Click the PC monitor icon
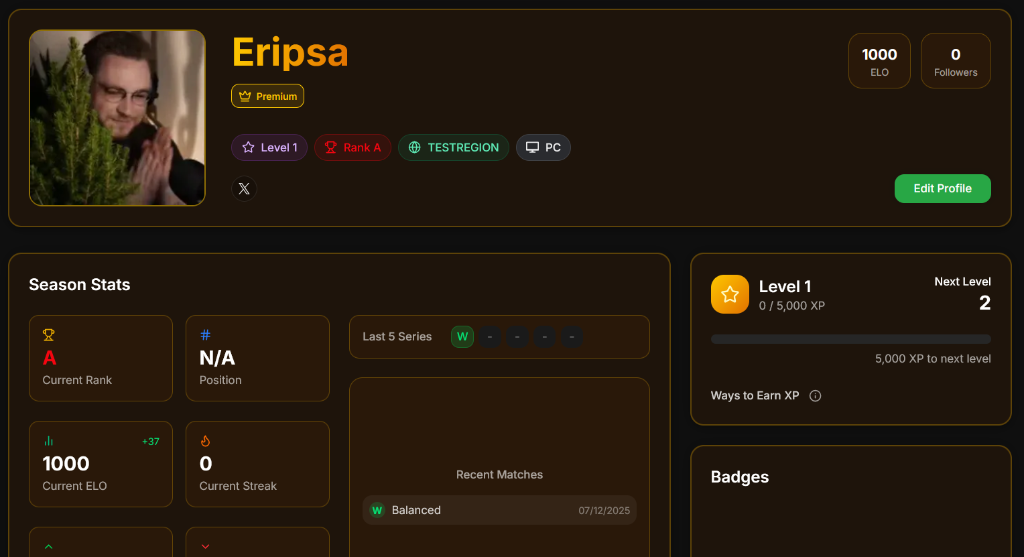The height and width of the screenshot is (557, 1024). 532,148
